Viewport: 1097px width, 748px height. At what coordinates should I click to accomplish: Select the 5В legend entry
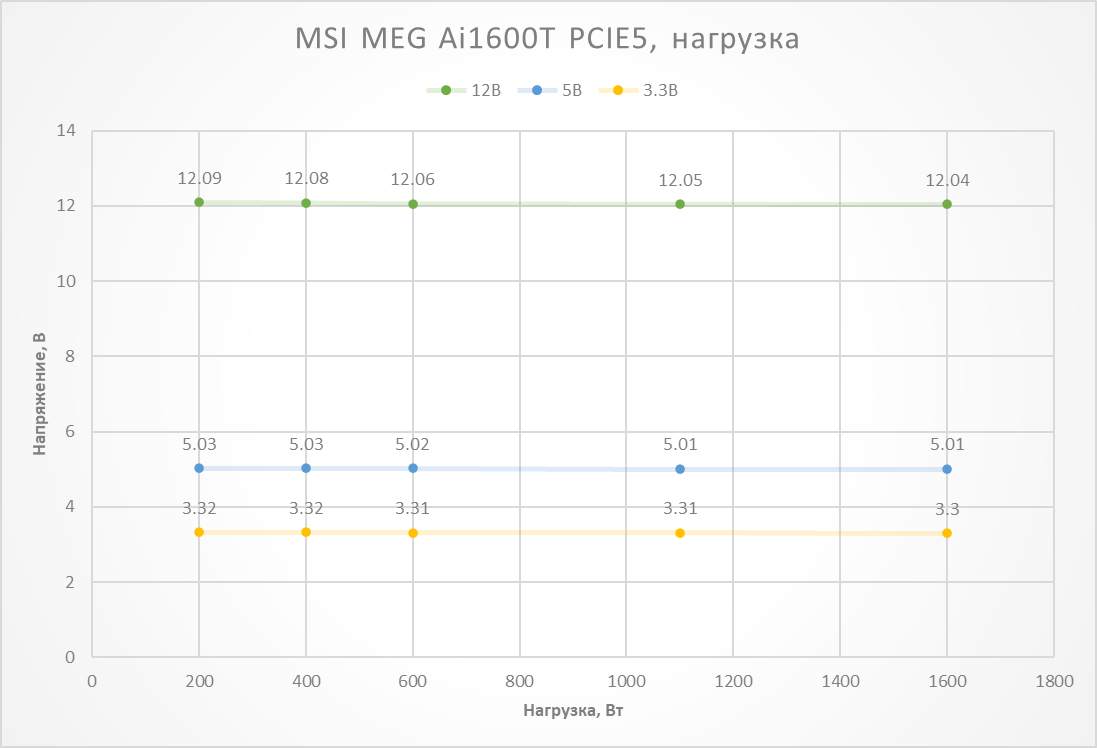point(550,90)
